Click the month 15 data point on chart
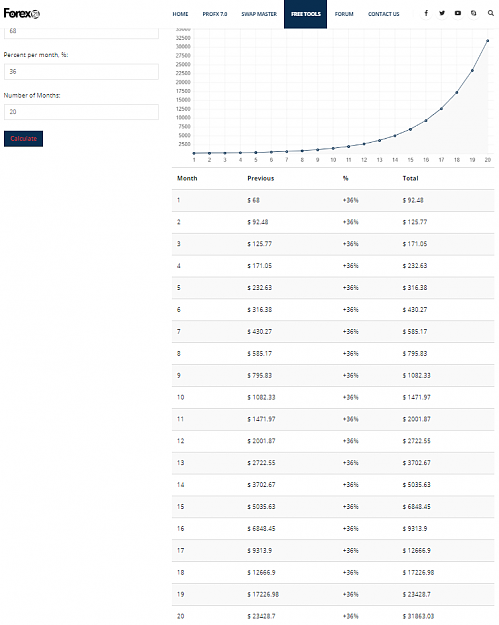This screenshot has height=625, width=499. [411, 129]
